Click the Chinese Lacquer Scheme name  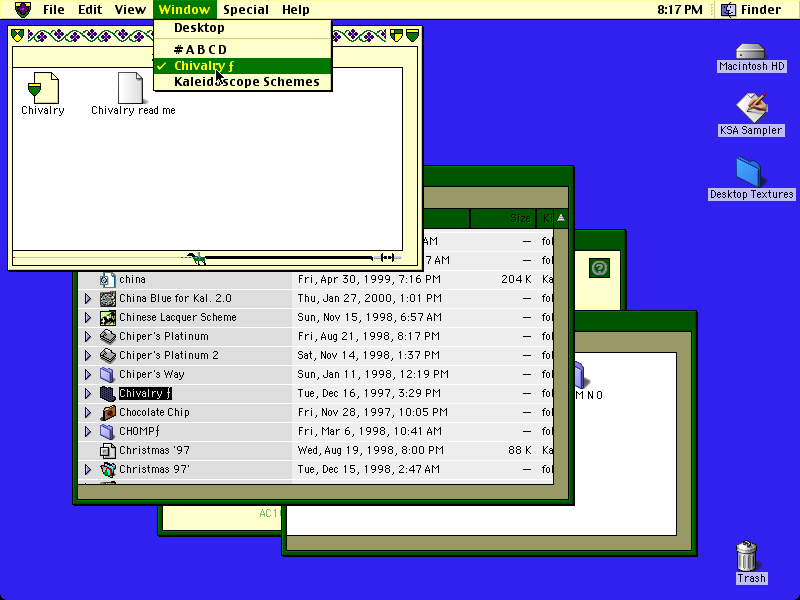[x=178, y=317]
